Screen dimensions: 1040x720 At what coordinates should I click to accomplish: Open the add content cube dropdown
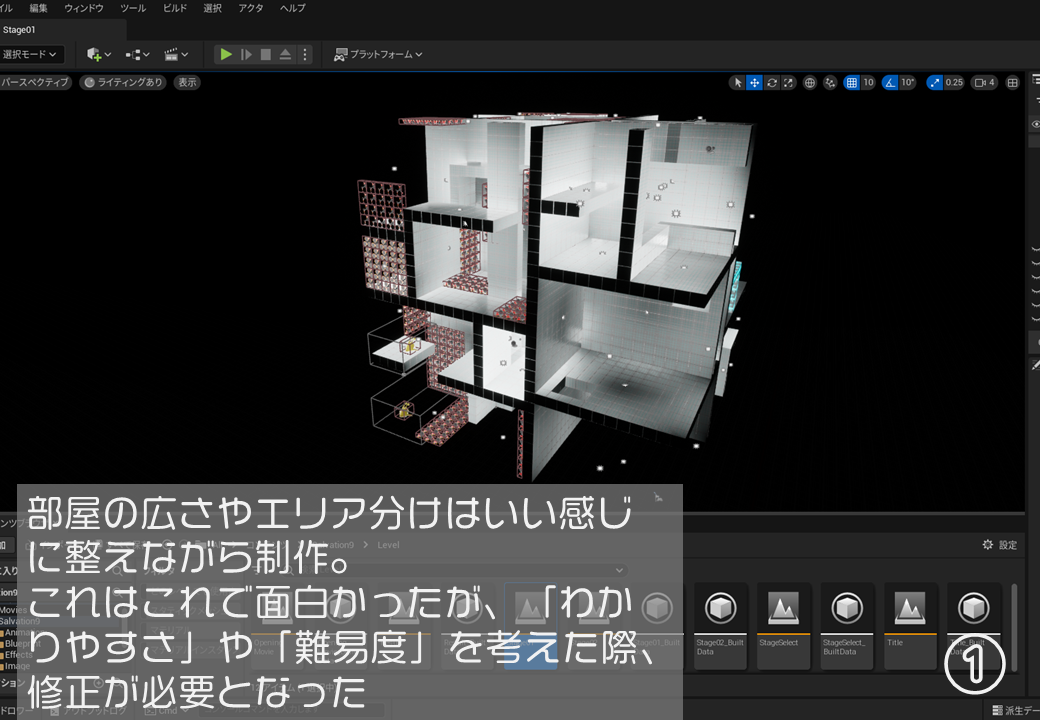click(98, 54)
